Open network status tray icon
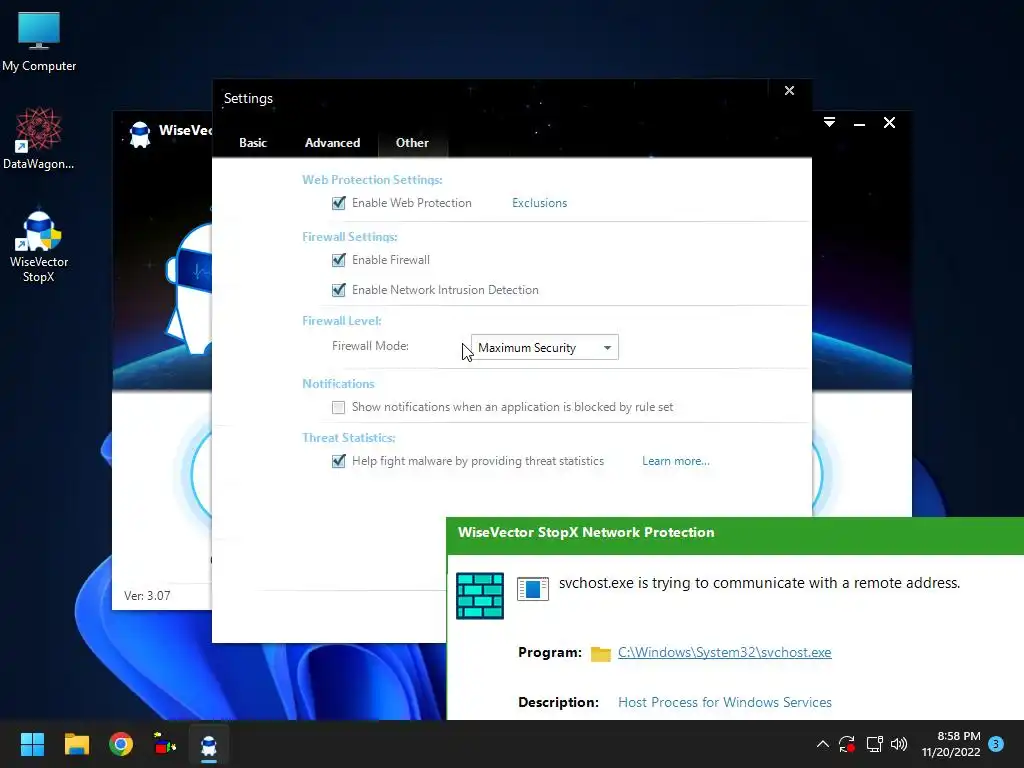 (x=874, y=744)
